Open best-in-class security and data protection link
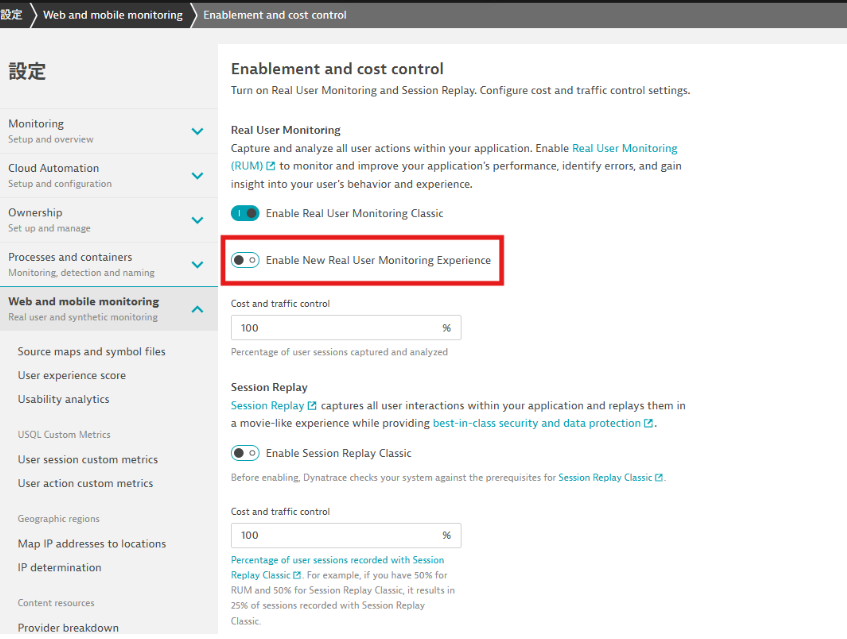Screen dimensions: 847x639 [537, 423]
